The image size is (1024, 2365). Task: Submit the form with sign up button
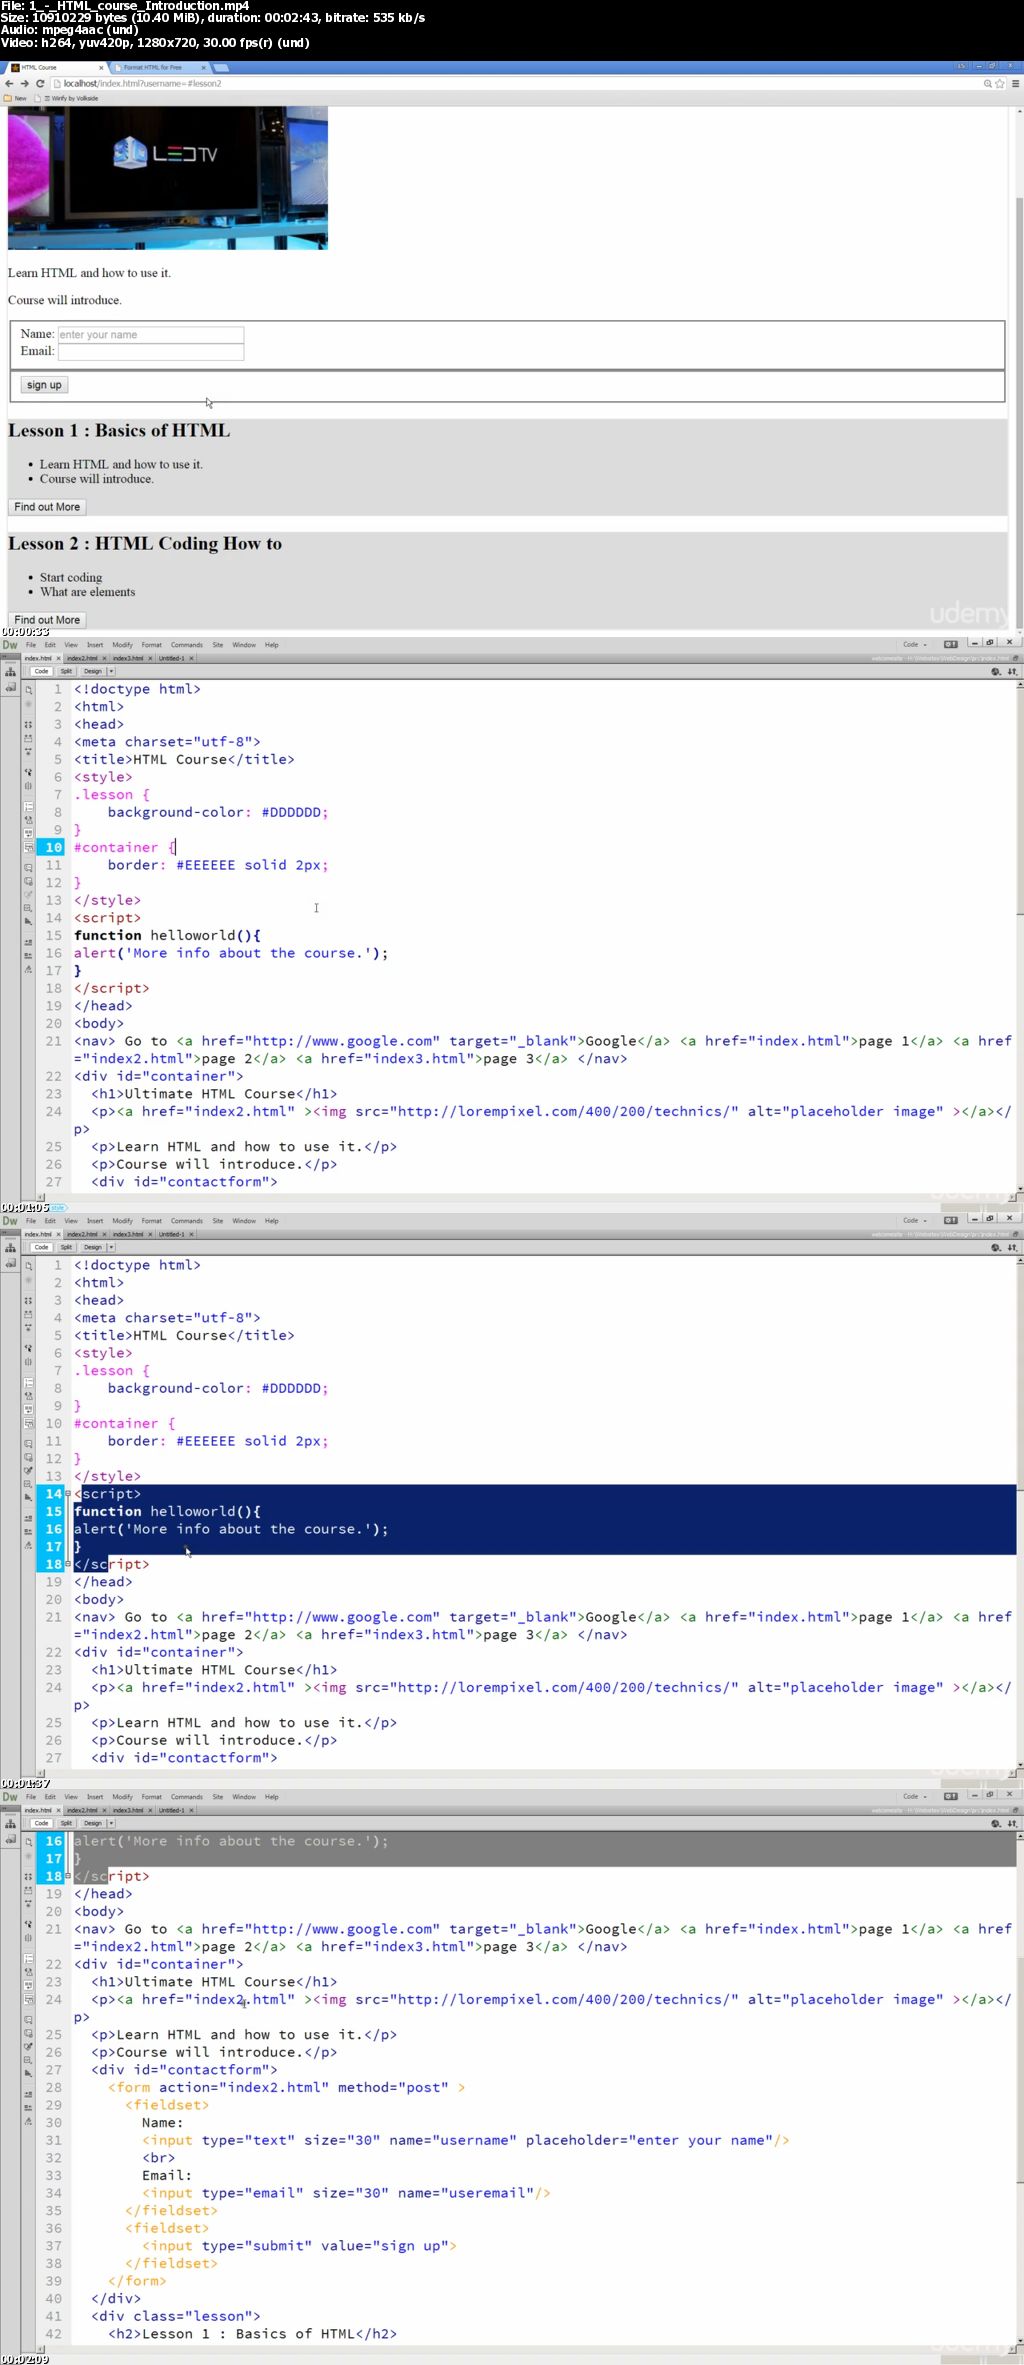tap(44, 385)
